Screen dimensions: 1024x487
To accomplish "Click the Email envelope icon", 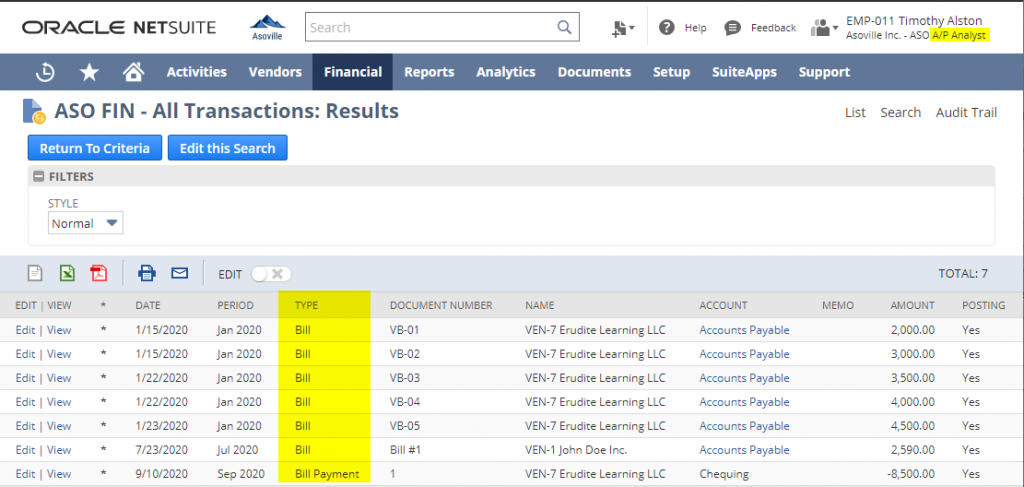I will click(x=180, y=273).
